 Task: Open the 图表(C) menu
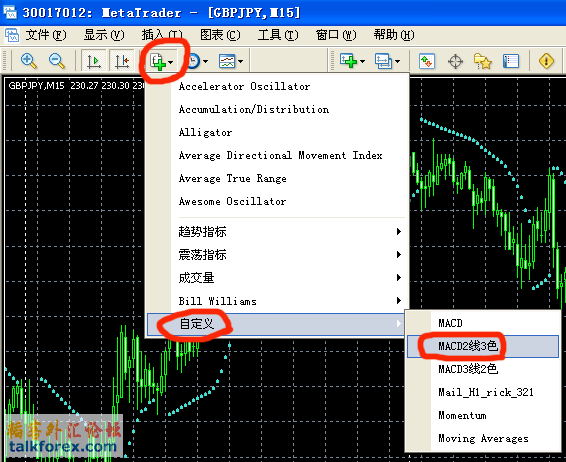(x=220, y=35)
